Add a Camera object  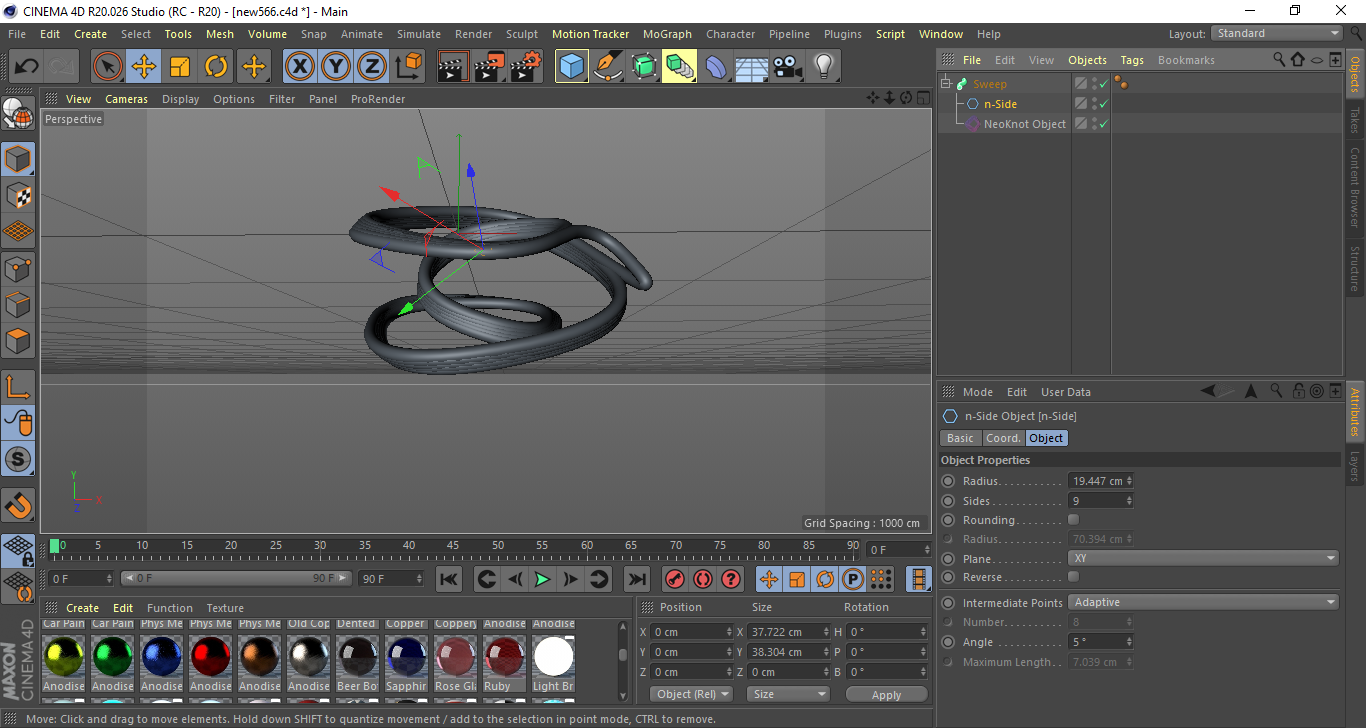click(787, 67)
